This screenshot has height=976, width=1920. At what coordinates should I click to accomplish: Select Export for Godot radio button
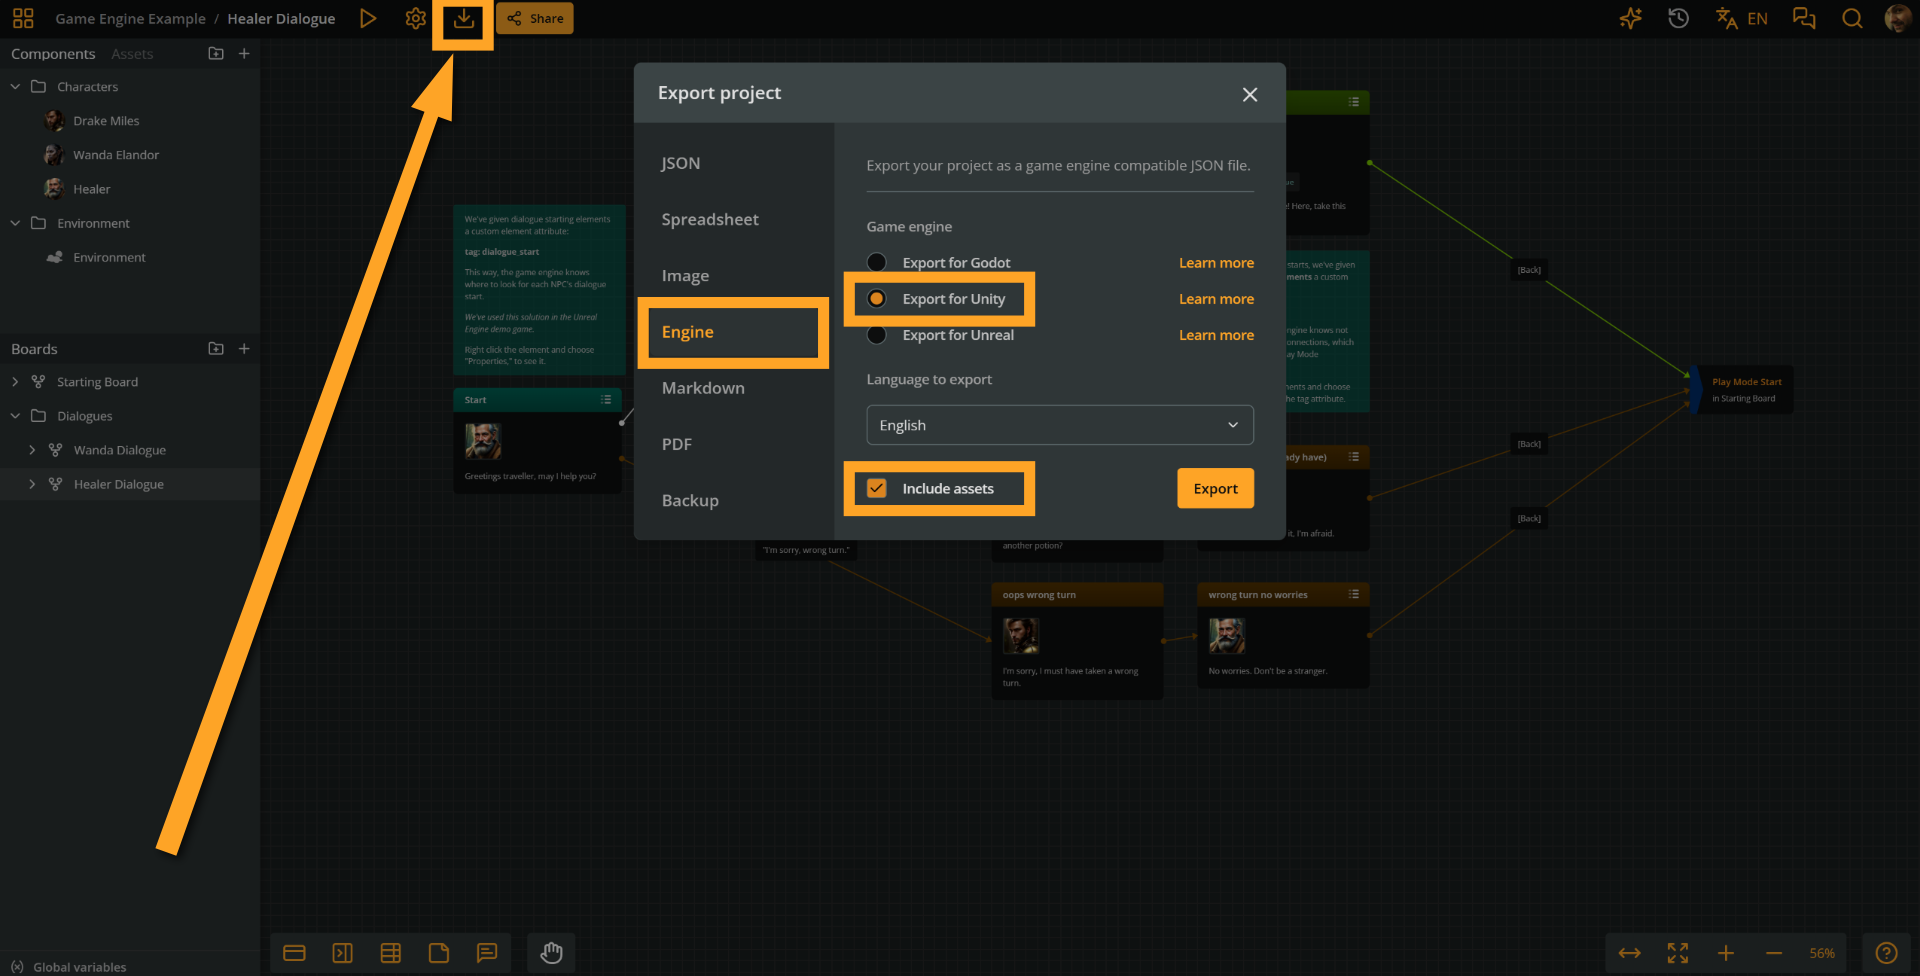(877, 262)
